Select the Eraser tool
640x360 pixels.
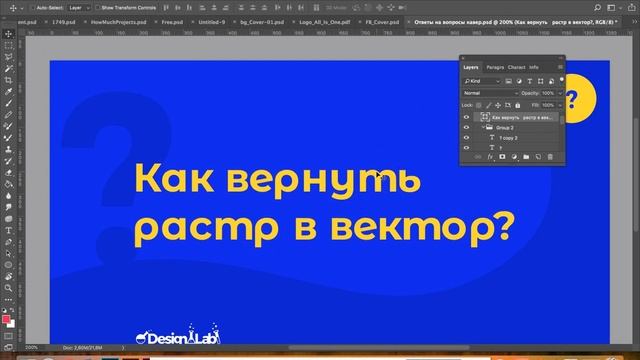tap(8, 173)
